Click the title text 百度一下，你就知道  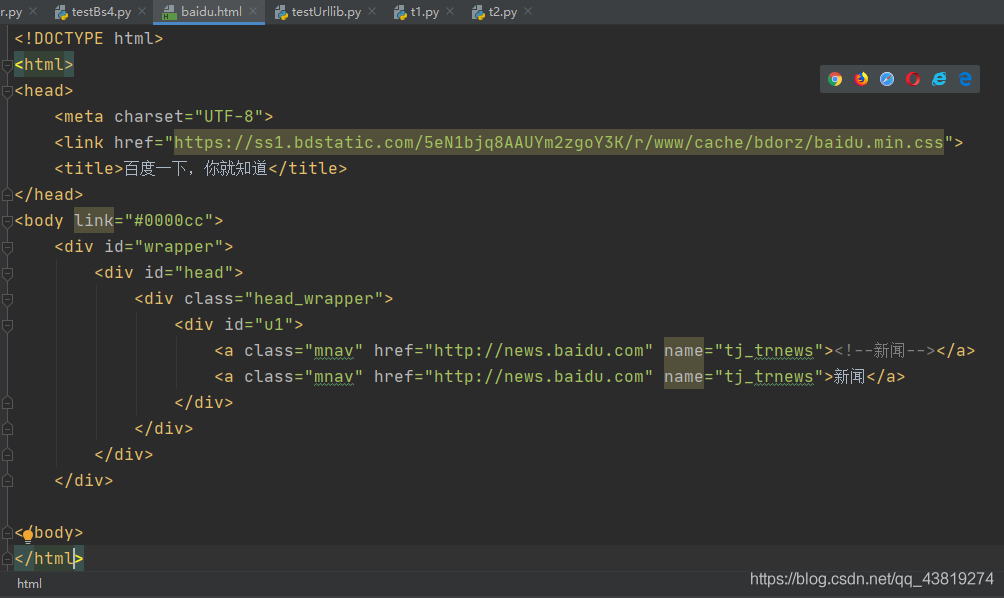pos(195,168)
